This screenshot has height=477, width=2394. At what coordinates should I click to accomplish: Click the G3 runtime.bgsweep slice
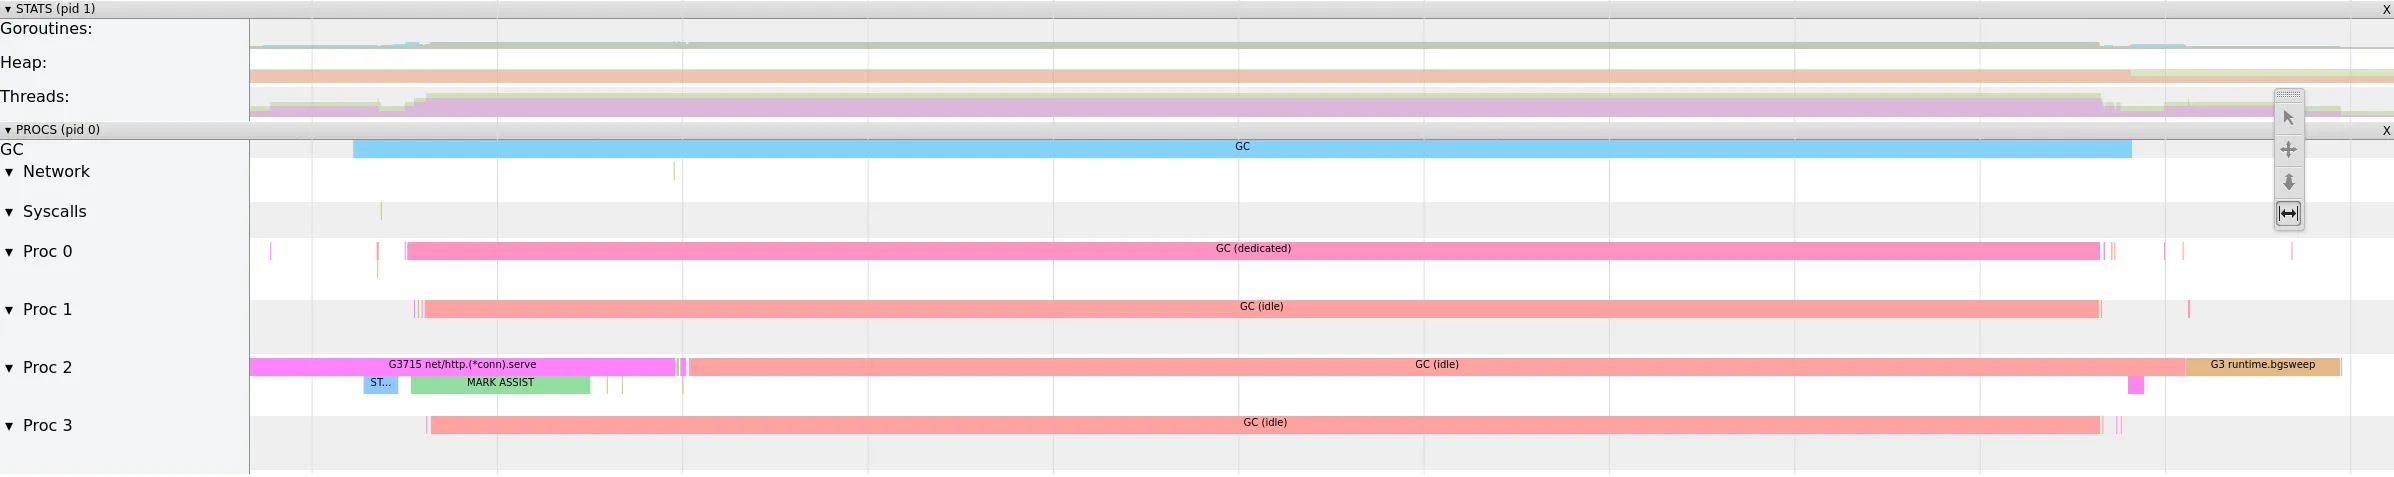pos(2261,367)
